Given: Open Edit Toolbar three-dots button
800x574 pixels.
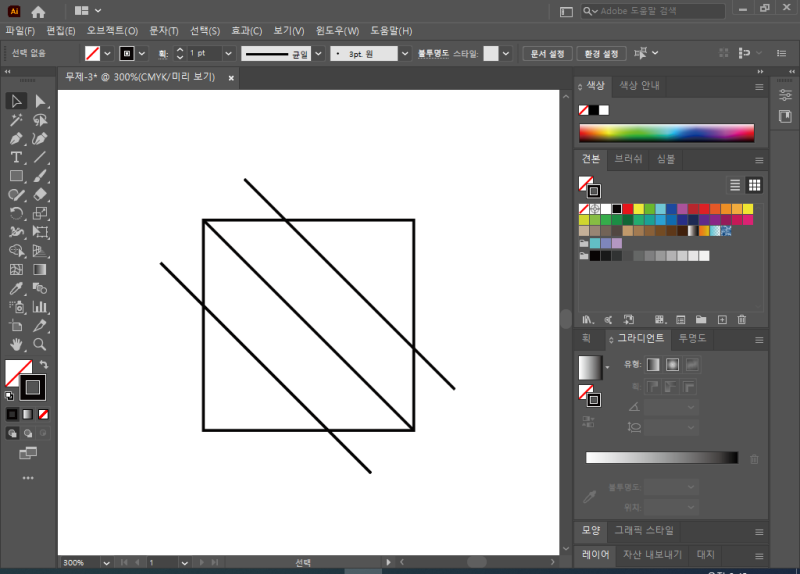Looking at the screenshot, I should click(28, 478).
